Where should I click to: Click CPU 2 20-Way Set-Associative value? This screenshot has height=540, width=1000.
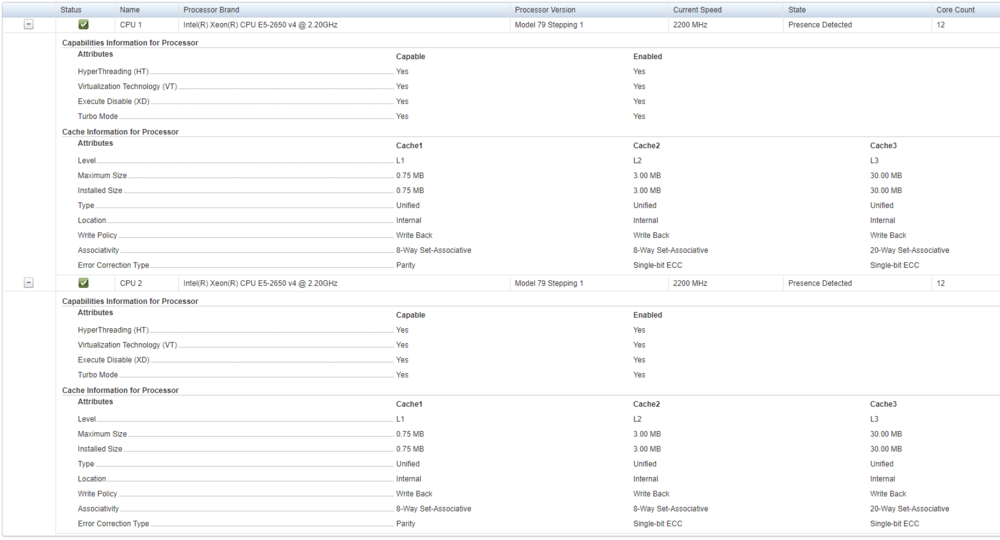point(909,509)
